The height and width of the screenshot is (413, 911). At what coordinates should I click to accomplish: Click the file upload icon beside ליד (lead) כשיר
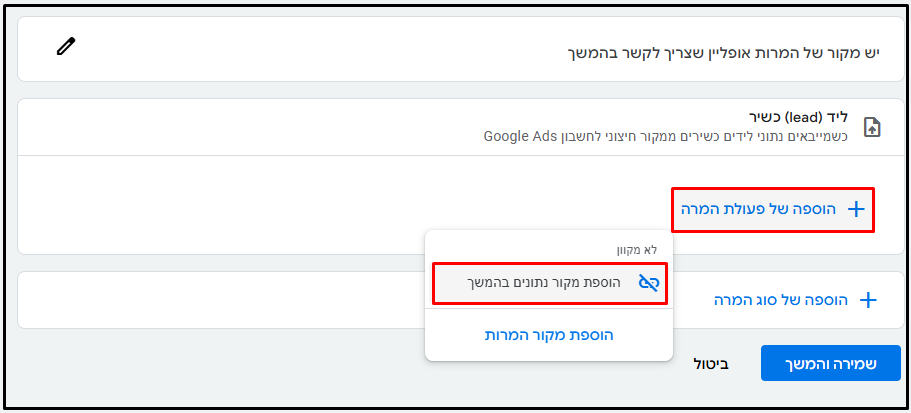click(x=873, y=127)
